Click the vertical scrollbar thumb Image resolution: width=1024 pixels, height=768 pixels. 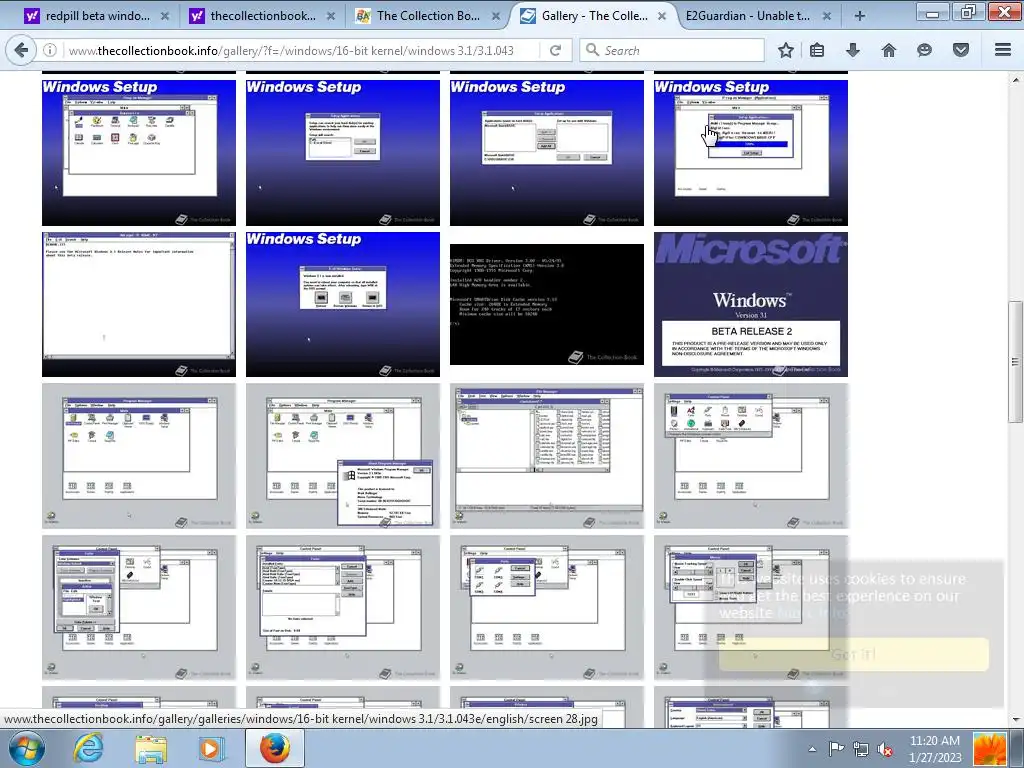pos(1016,361)
